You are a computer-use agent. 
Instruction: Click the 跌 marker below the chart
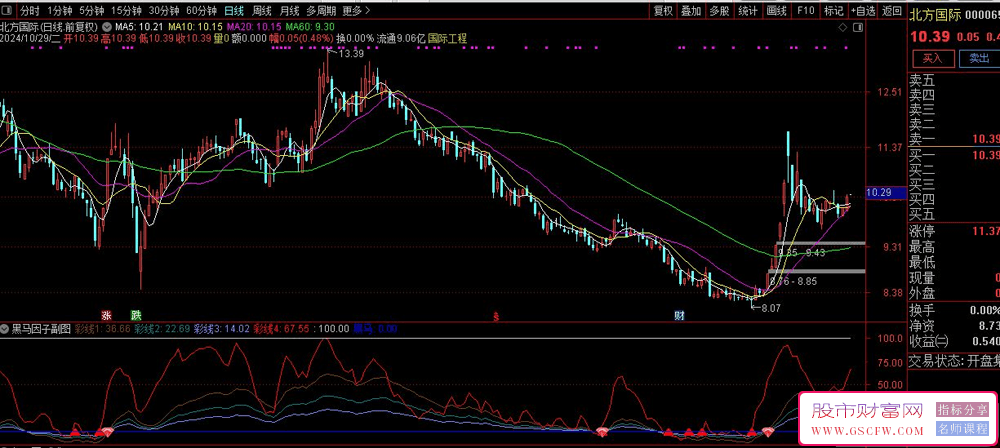pos(136,315)
